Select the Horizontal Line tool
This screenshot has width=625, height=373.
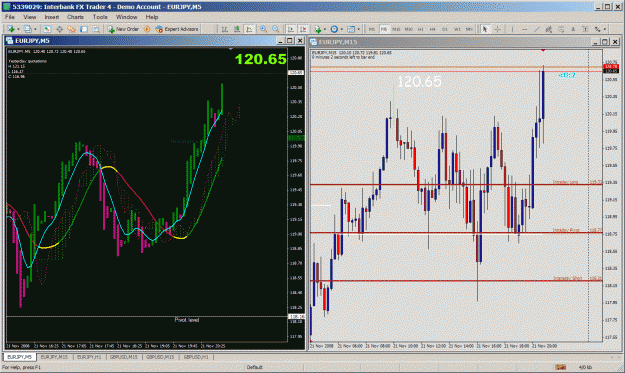(x=525, y=29)
